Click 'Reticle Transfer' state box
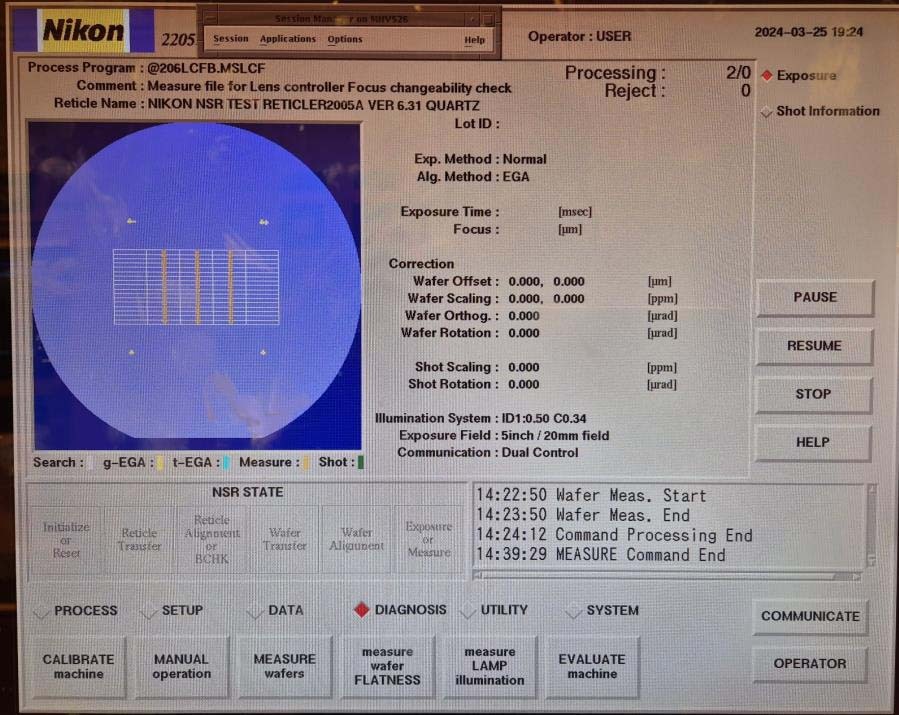 [139, 540]
